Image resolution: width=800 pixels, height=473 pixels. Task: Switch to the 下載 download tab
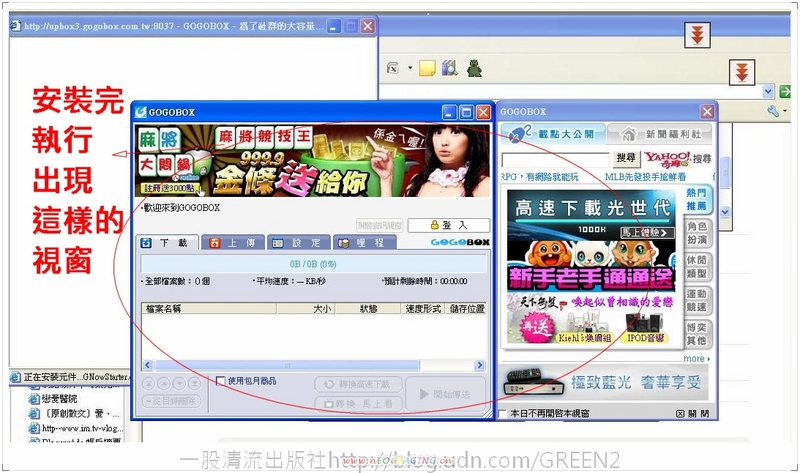(166, 243)
